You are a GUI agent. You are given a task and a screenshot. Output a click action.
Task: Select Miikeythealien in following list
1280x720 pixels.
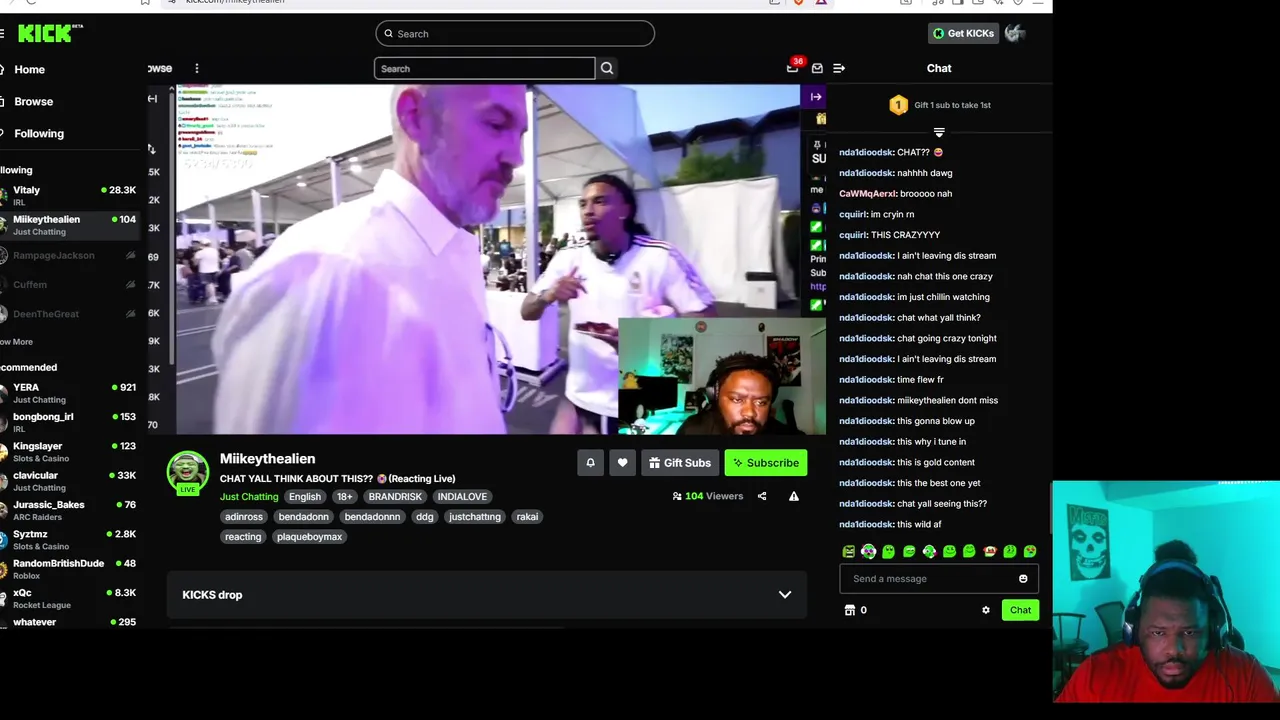click(70, 225)
